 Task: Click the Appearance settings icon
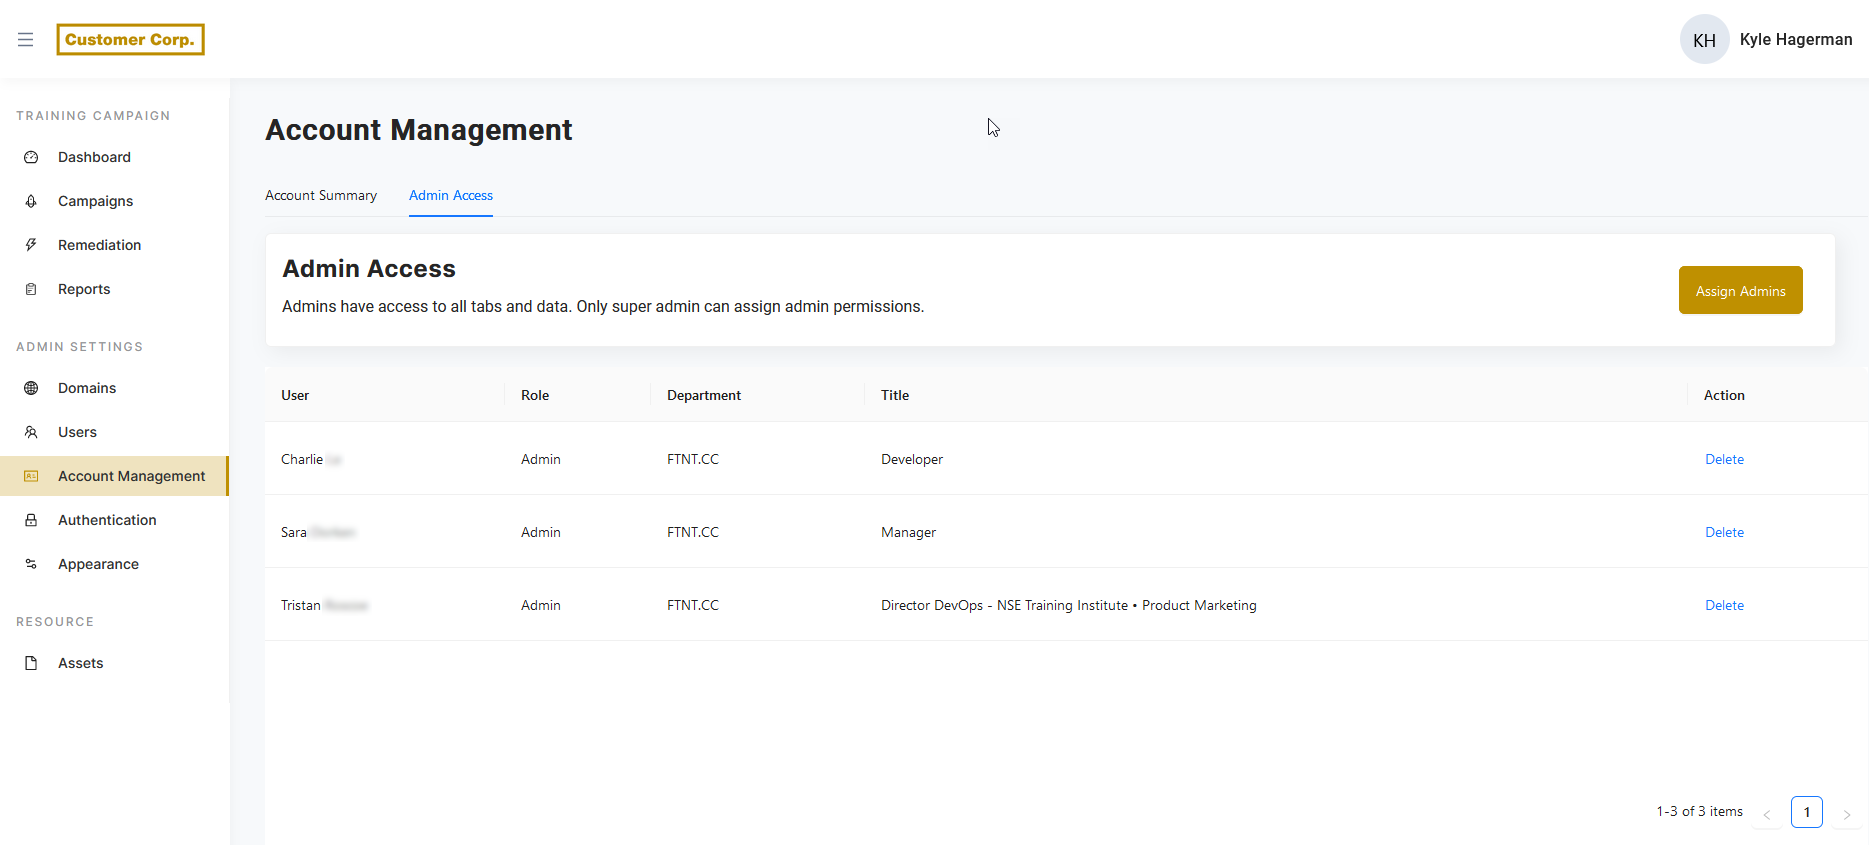tap(31, 564)
